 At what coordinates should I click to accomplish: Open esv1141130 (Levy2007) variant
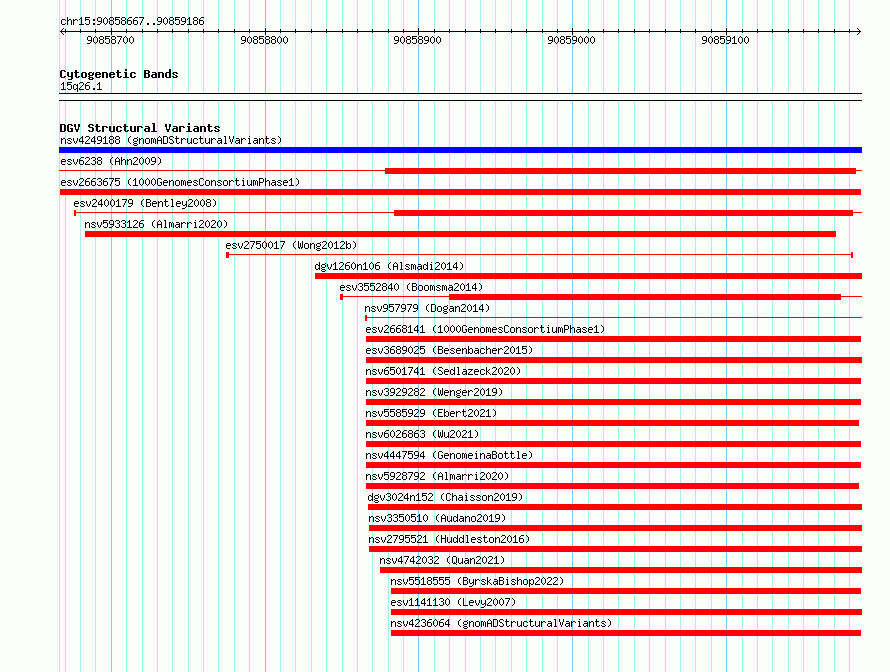point(453,602)
